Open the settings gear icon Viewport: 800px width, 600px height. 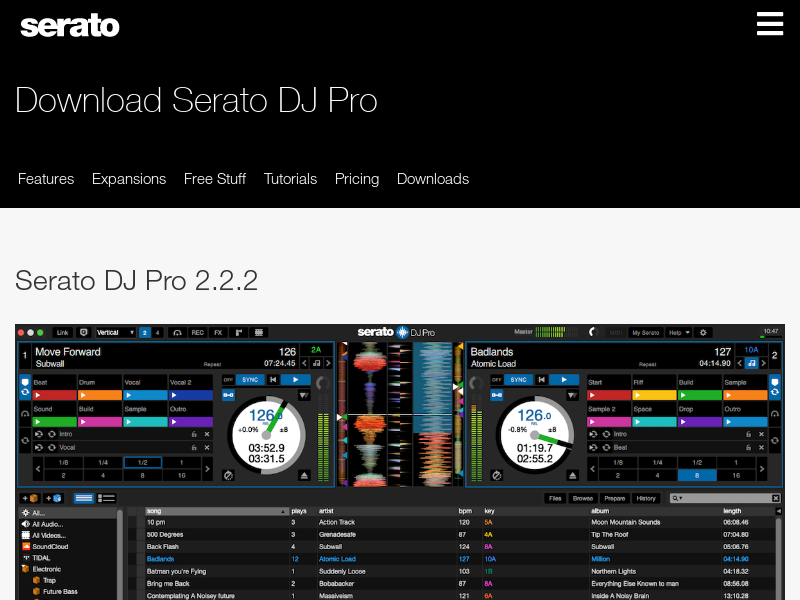(x=703, y=333)
